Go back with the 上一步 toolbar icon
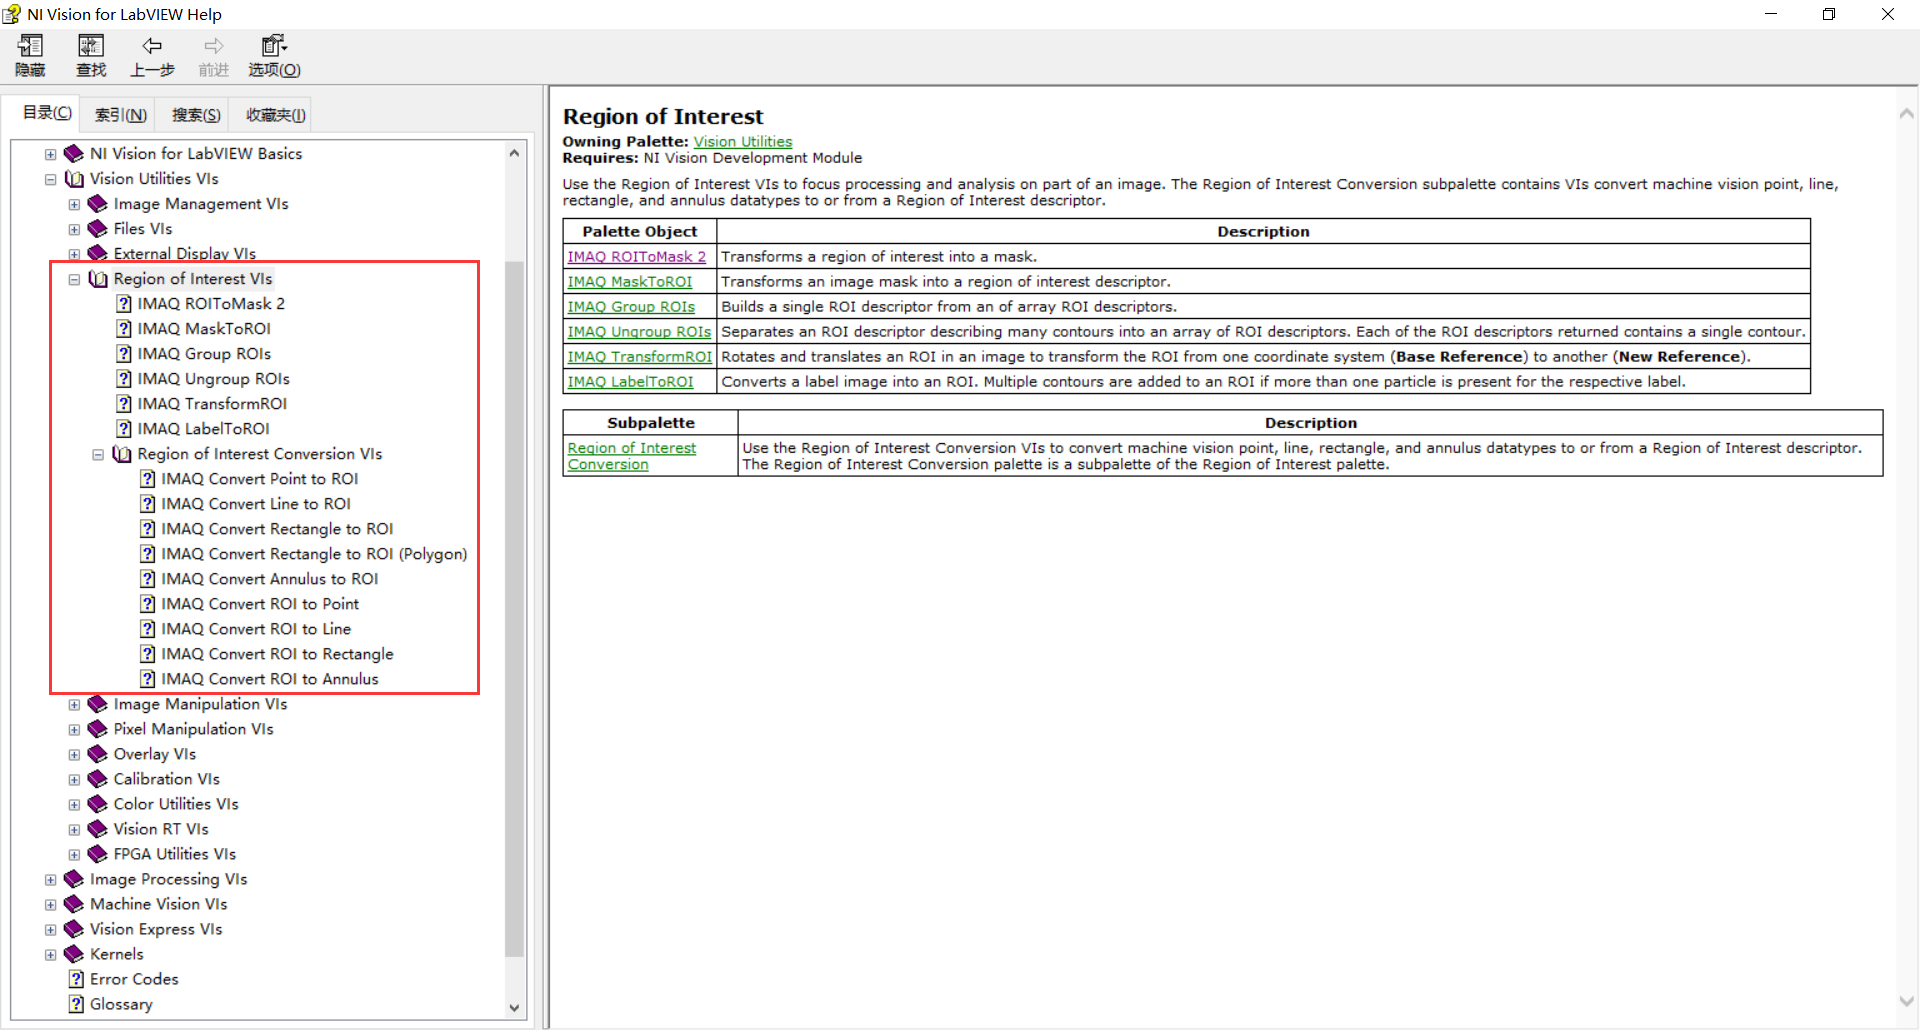This screenshot has height=1030, width=1920. pyautogui.click(x=152, y=56)
